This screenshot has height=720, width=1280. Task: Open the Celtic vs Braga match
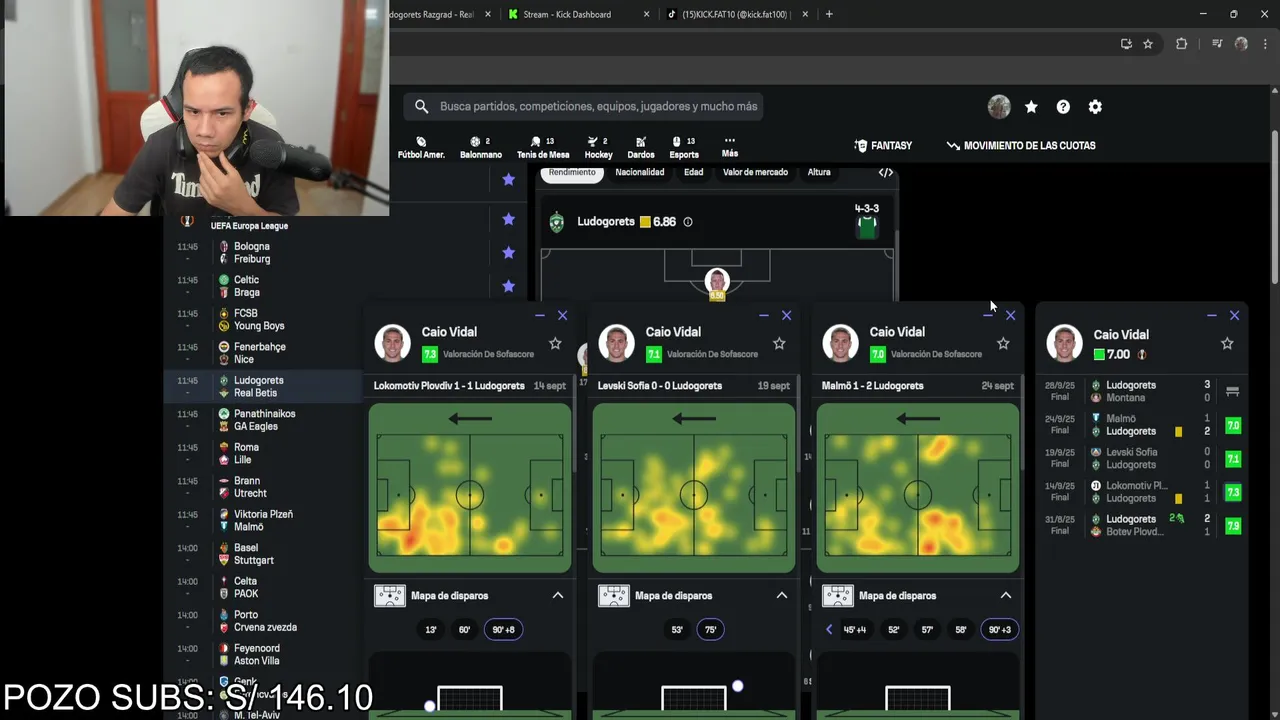(263, 286)
